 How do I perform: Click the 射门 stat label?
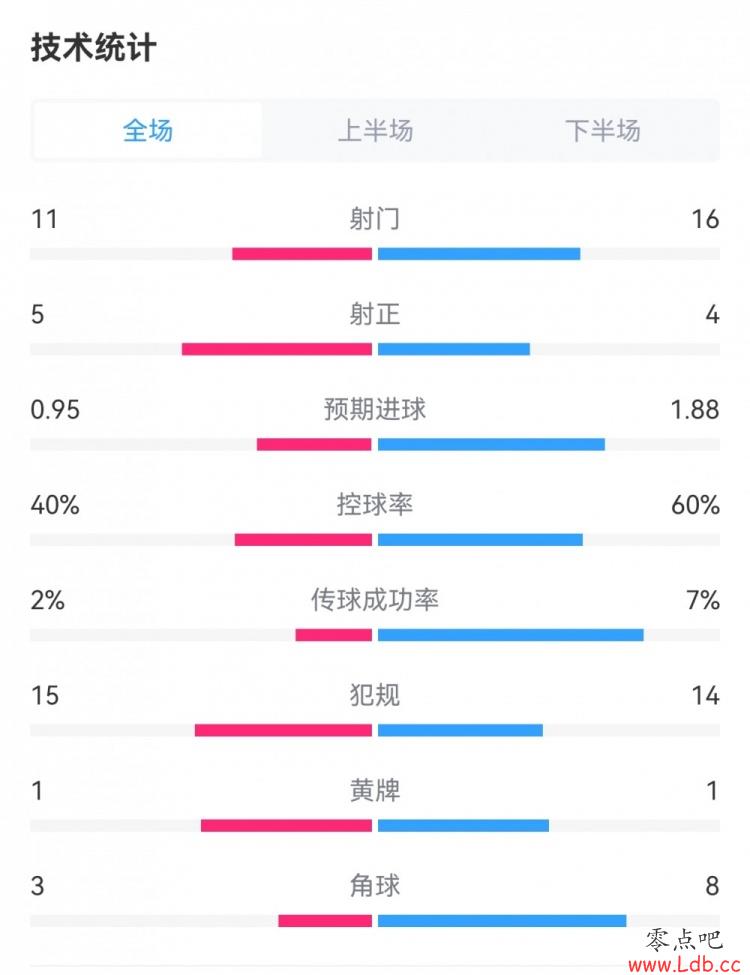(374, 219)
